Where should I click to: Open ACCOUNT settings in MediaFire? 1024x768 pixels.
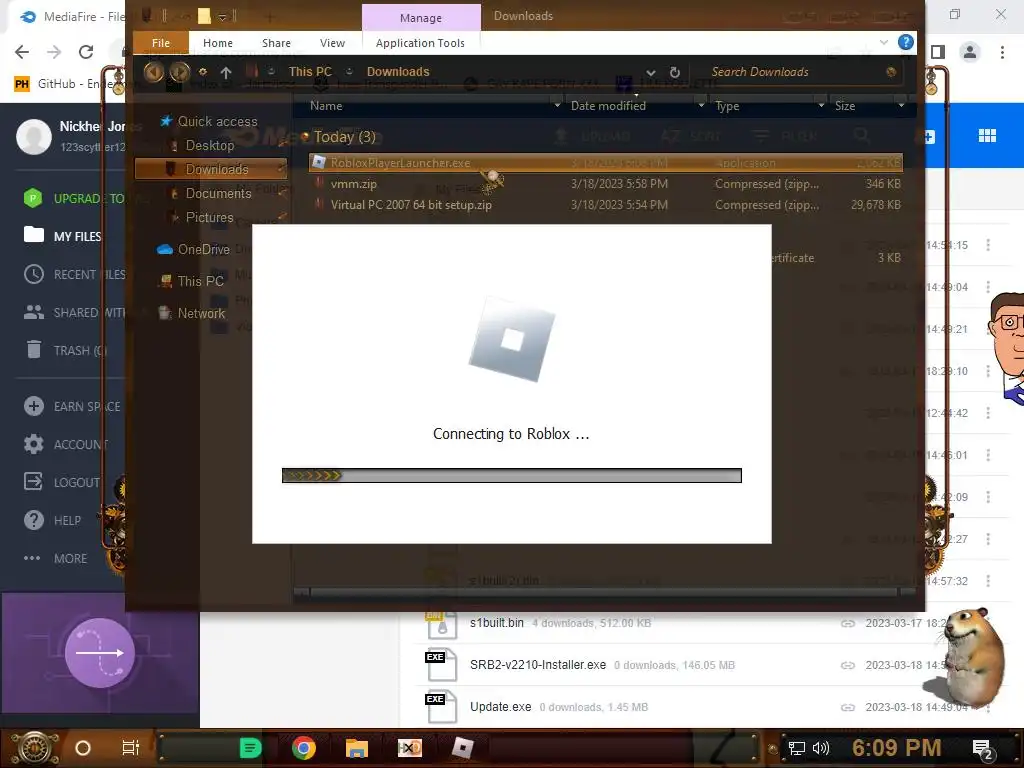point(66,445)
